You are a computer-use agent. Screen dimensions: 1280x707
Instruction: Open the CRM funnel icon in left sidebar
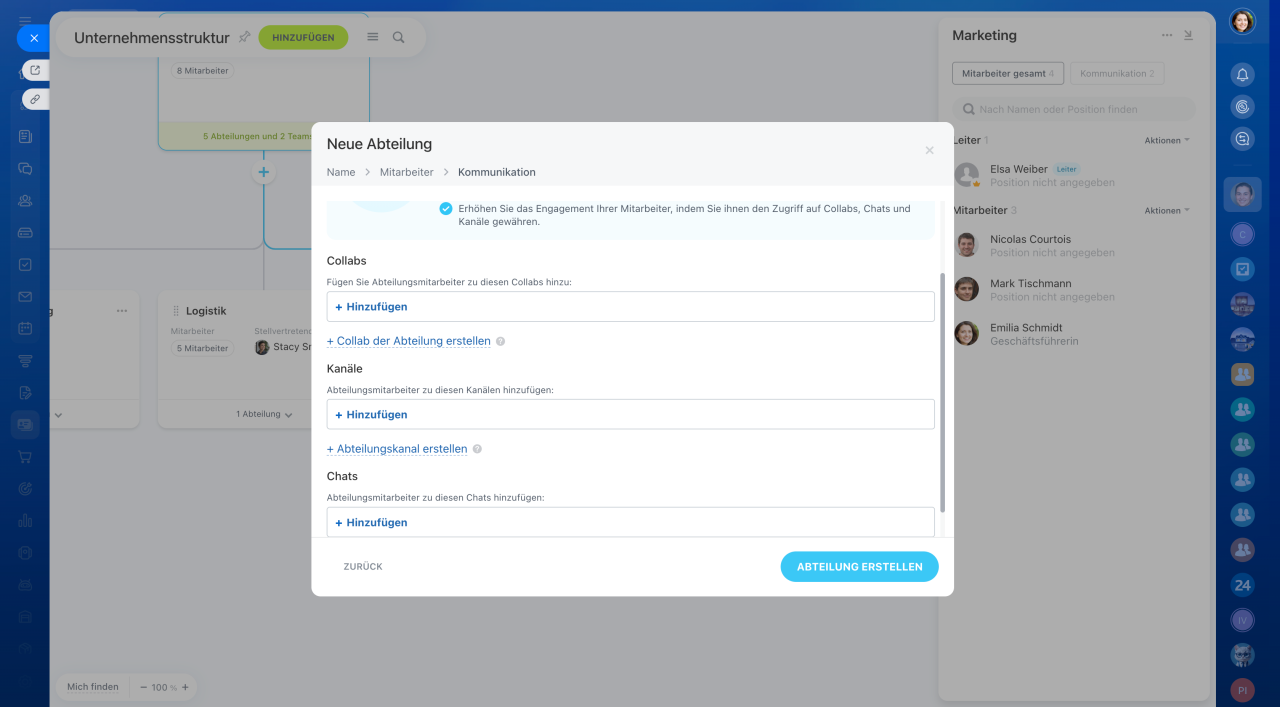tap(25, 360)
